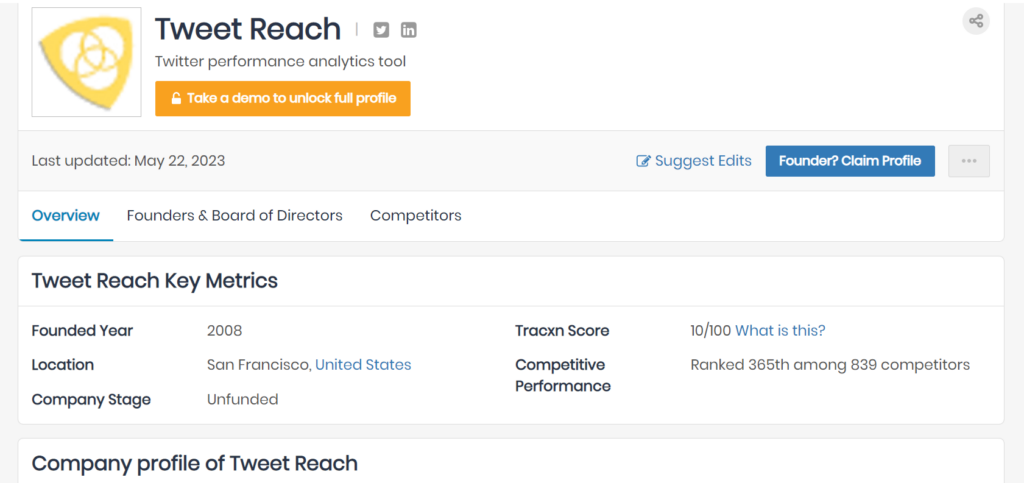Click the Company profile of Tweet Reach heading

tap(195, 463)
